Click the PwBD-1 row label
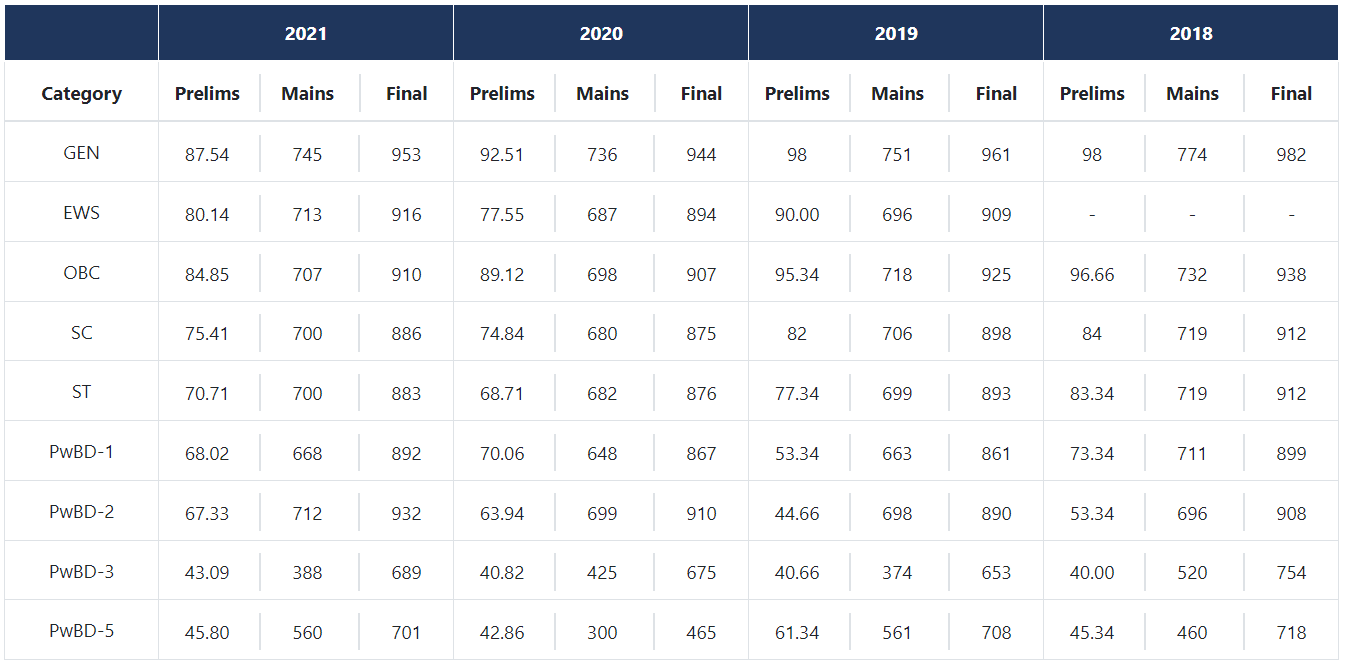The height and width of the screenshot is (662, 1346). [x=81, y=452]
